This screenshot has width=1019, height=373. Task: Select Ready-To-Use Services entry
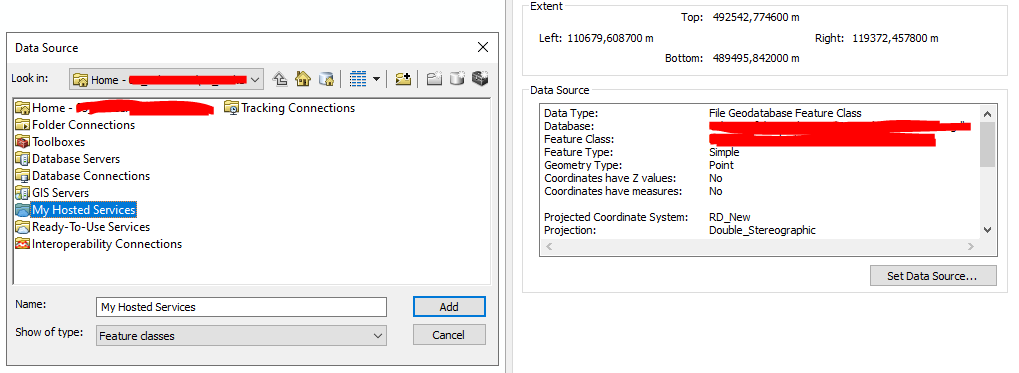coord(83,227)
